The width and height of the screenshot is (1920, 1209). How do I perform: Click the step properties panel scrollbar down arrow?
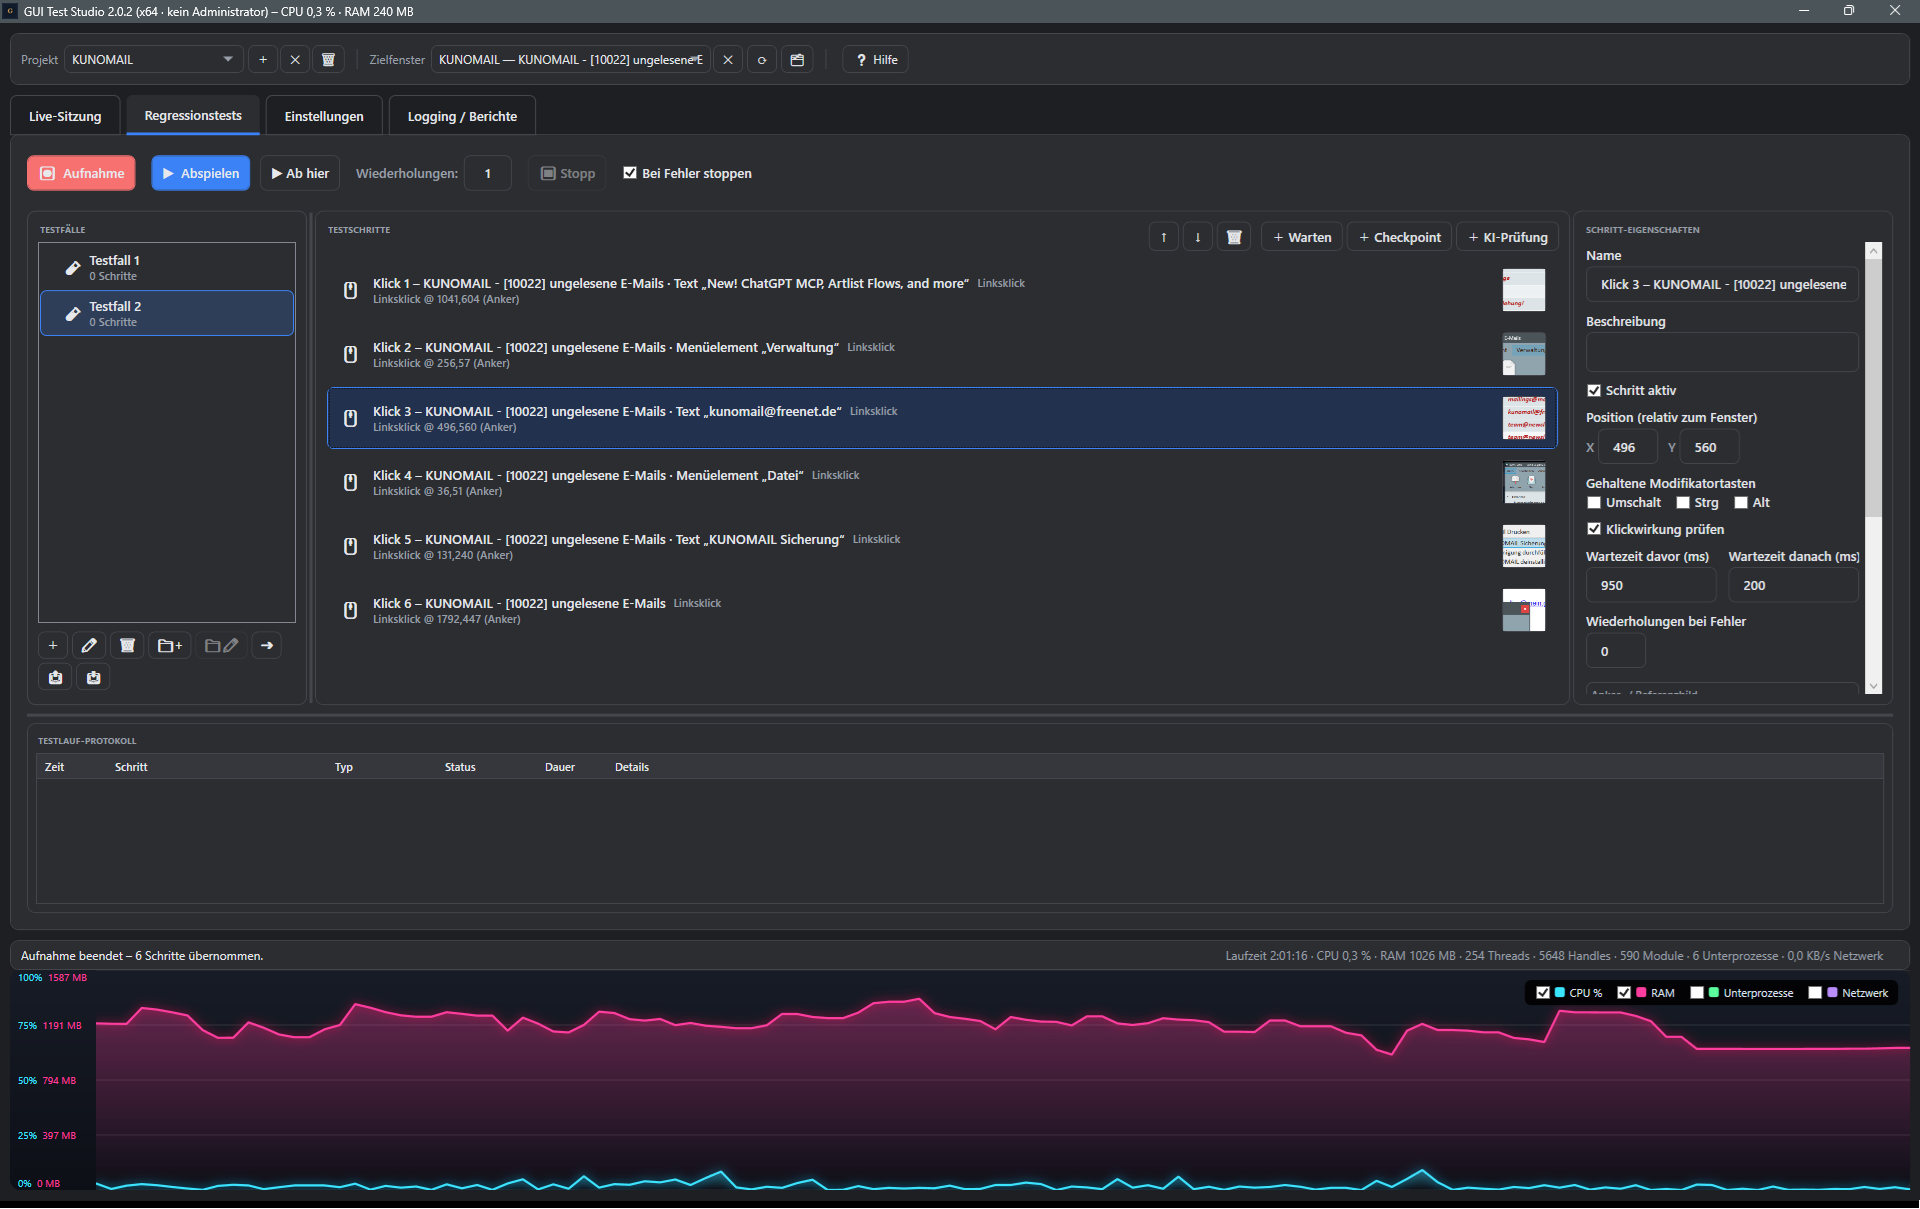[x=1874, y=686]
